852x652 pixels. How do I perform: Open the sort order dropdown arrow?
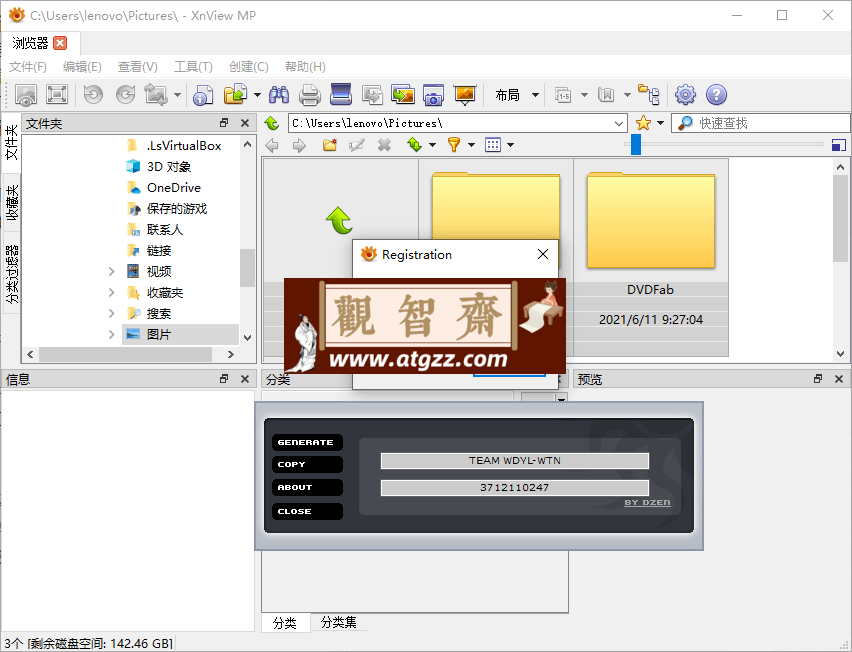pyautogui.click(x=433, y=145)
